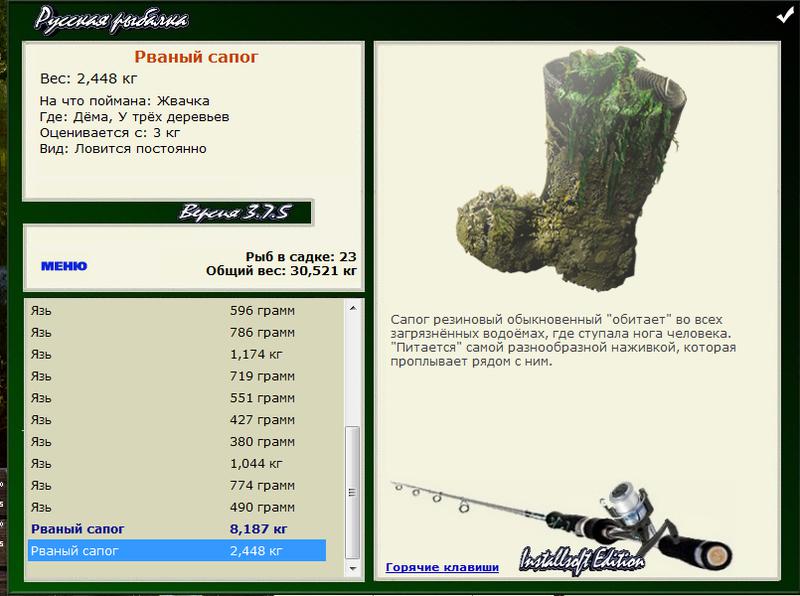
Task: Highlight the Язь 490 грамм row
Action: tap(177, 508)
